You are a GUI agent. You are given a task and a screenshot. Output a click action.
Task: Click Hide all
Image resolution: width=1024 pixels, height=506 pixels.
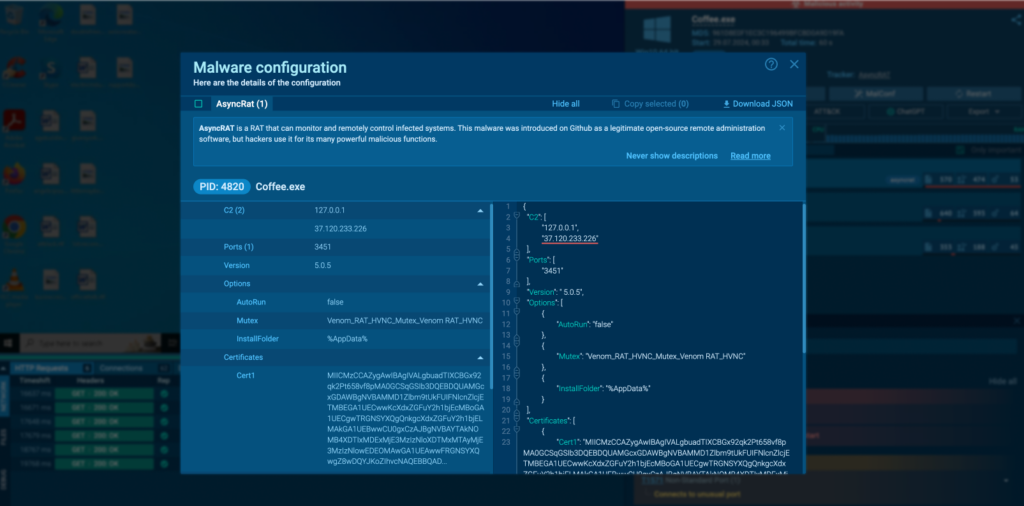point(565,104)
